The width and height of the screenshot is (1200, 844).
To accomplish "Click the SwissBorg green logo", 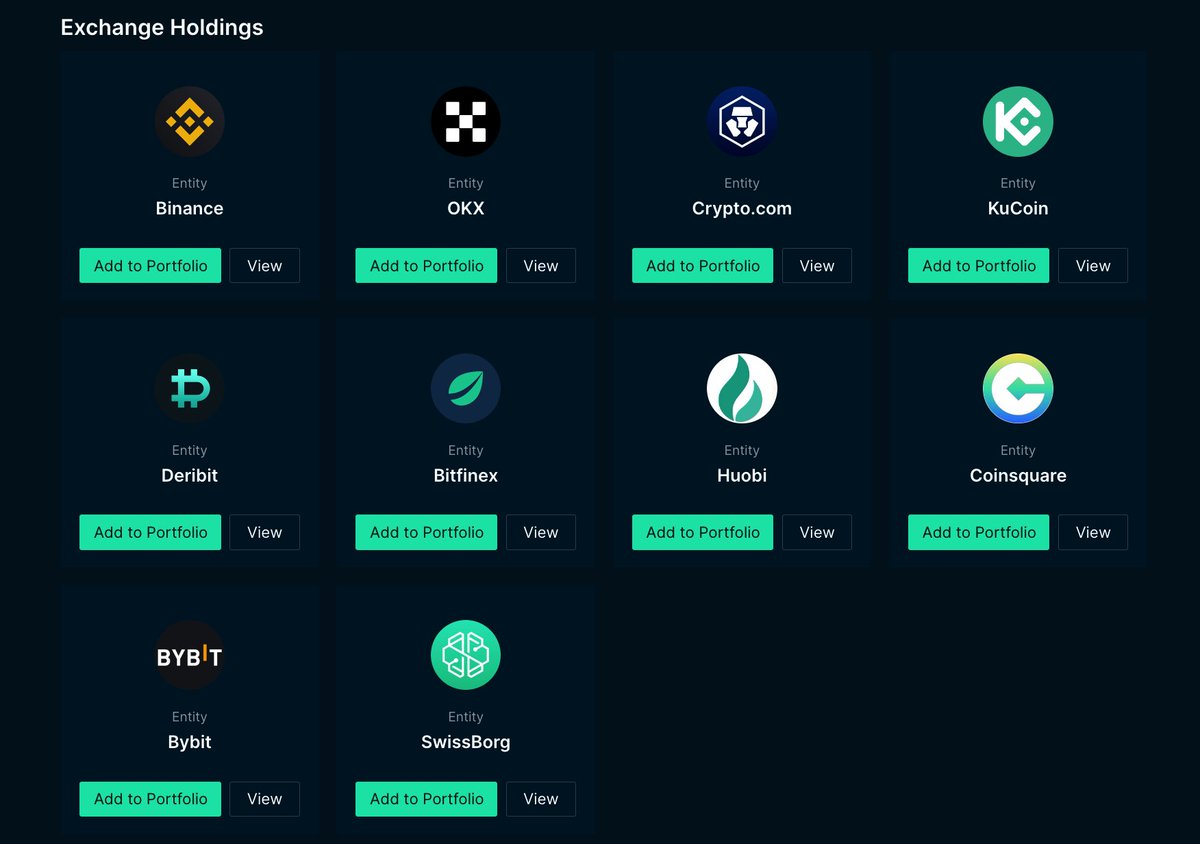I will [466, 655].
